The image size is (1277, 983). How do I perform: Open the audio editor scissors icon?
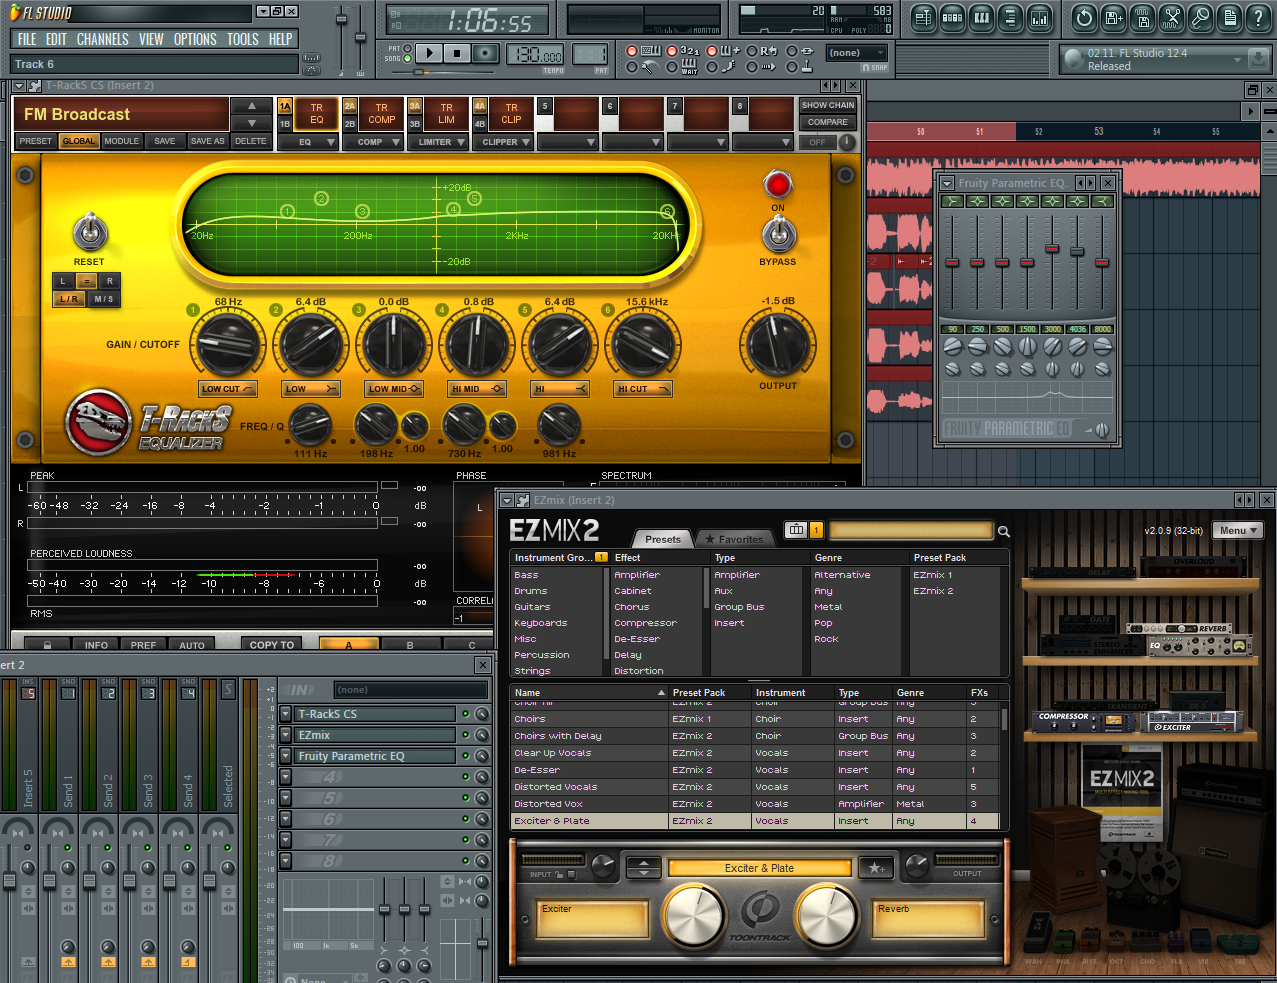pos(1172,17)
